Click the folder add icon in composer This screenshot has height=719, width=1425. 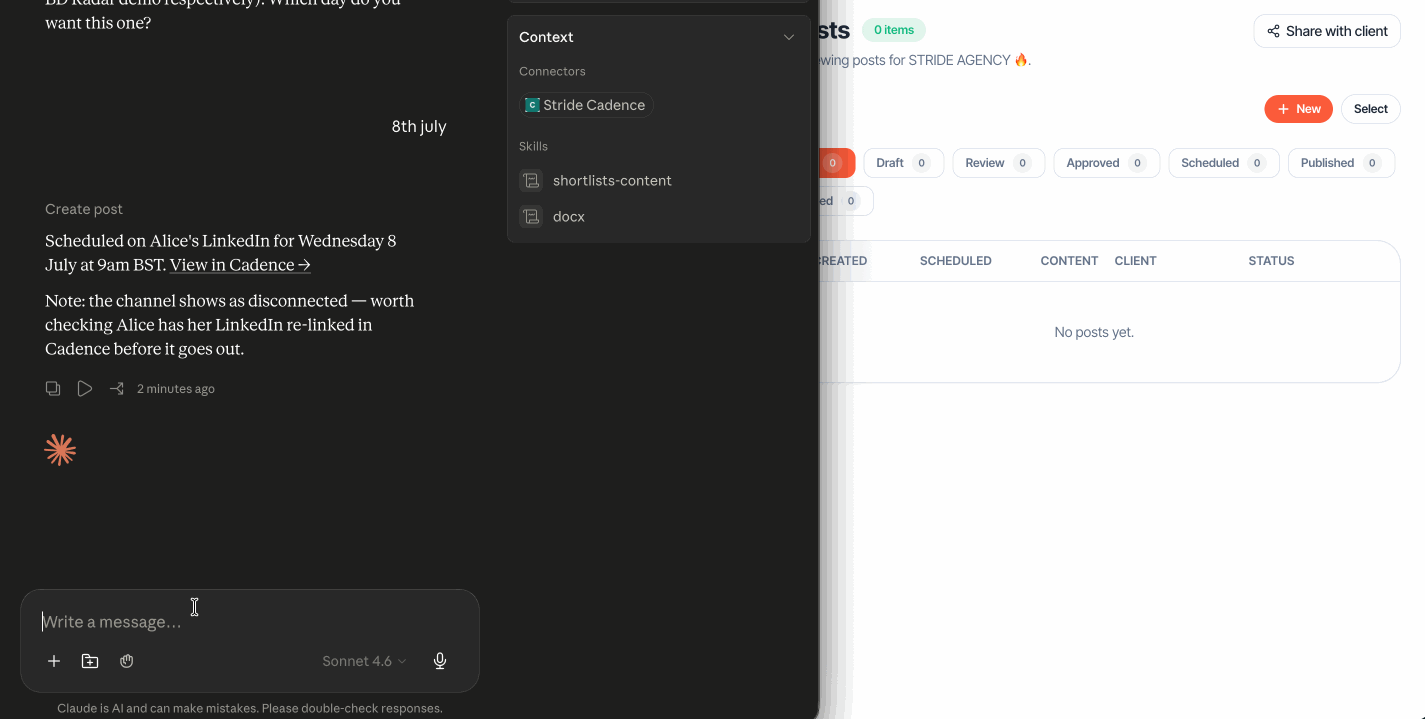(90, 661)
